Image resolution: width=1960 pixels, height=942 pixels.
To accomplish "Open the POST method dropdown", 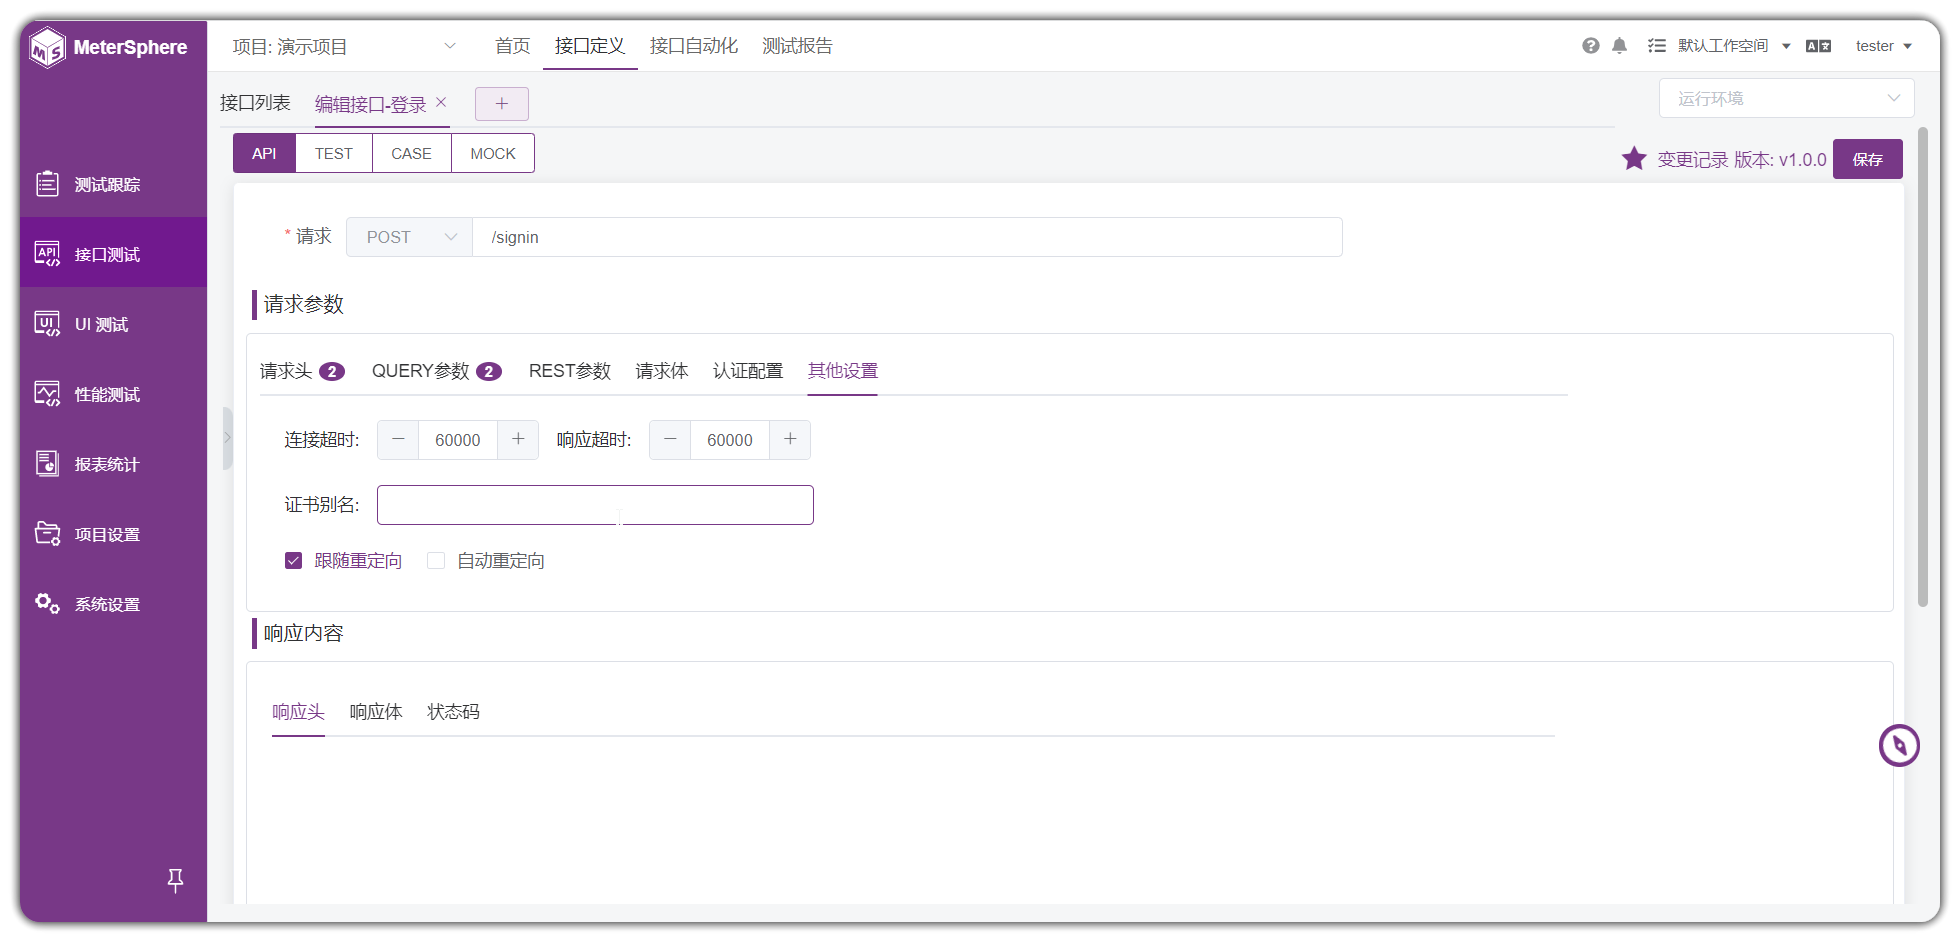I will click(x=409, y=237).
